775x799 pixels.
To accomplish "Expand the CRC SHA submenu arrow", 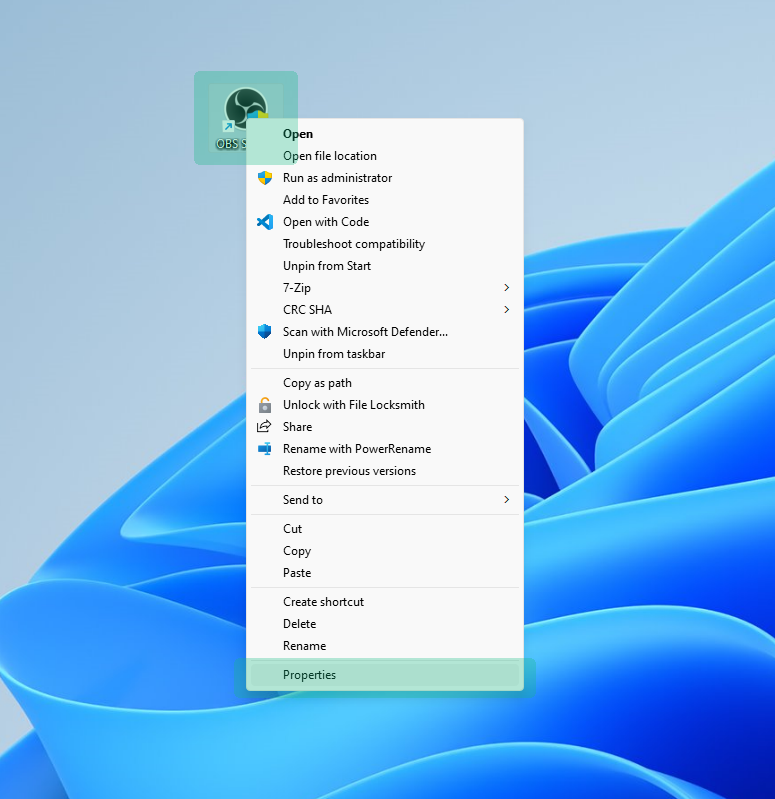I will (506, 310).
